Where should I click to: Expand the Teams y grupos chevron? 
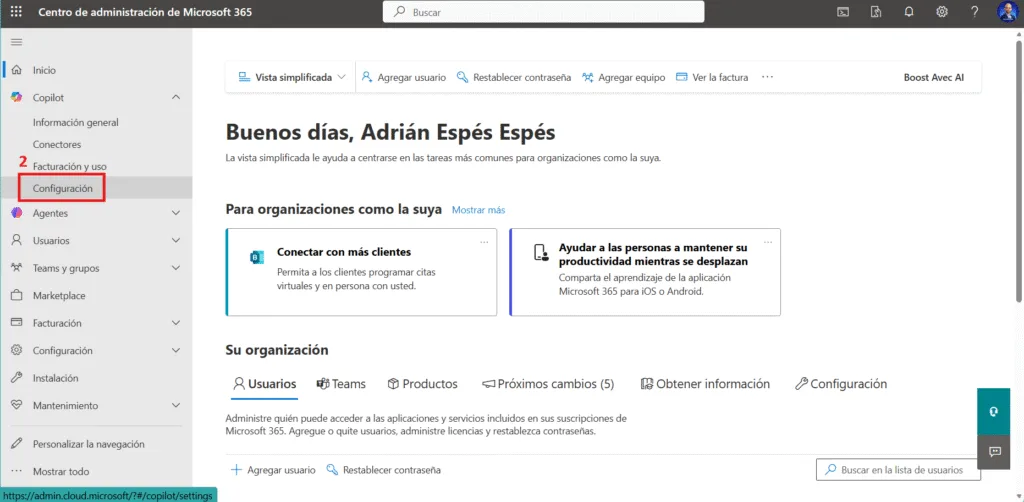coord(176,268)
